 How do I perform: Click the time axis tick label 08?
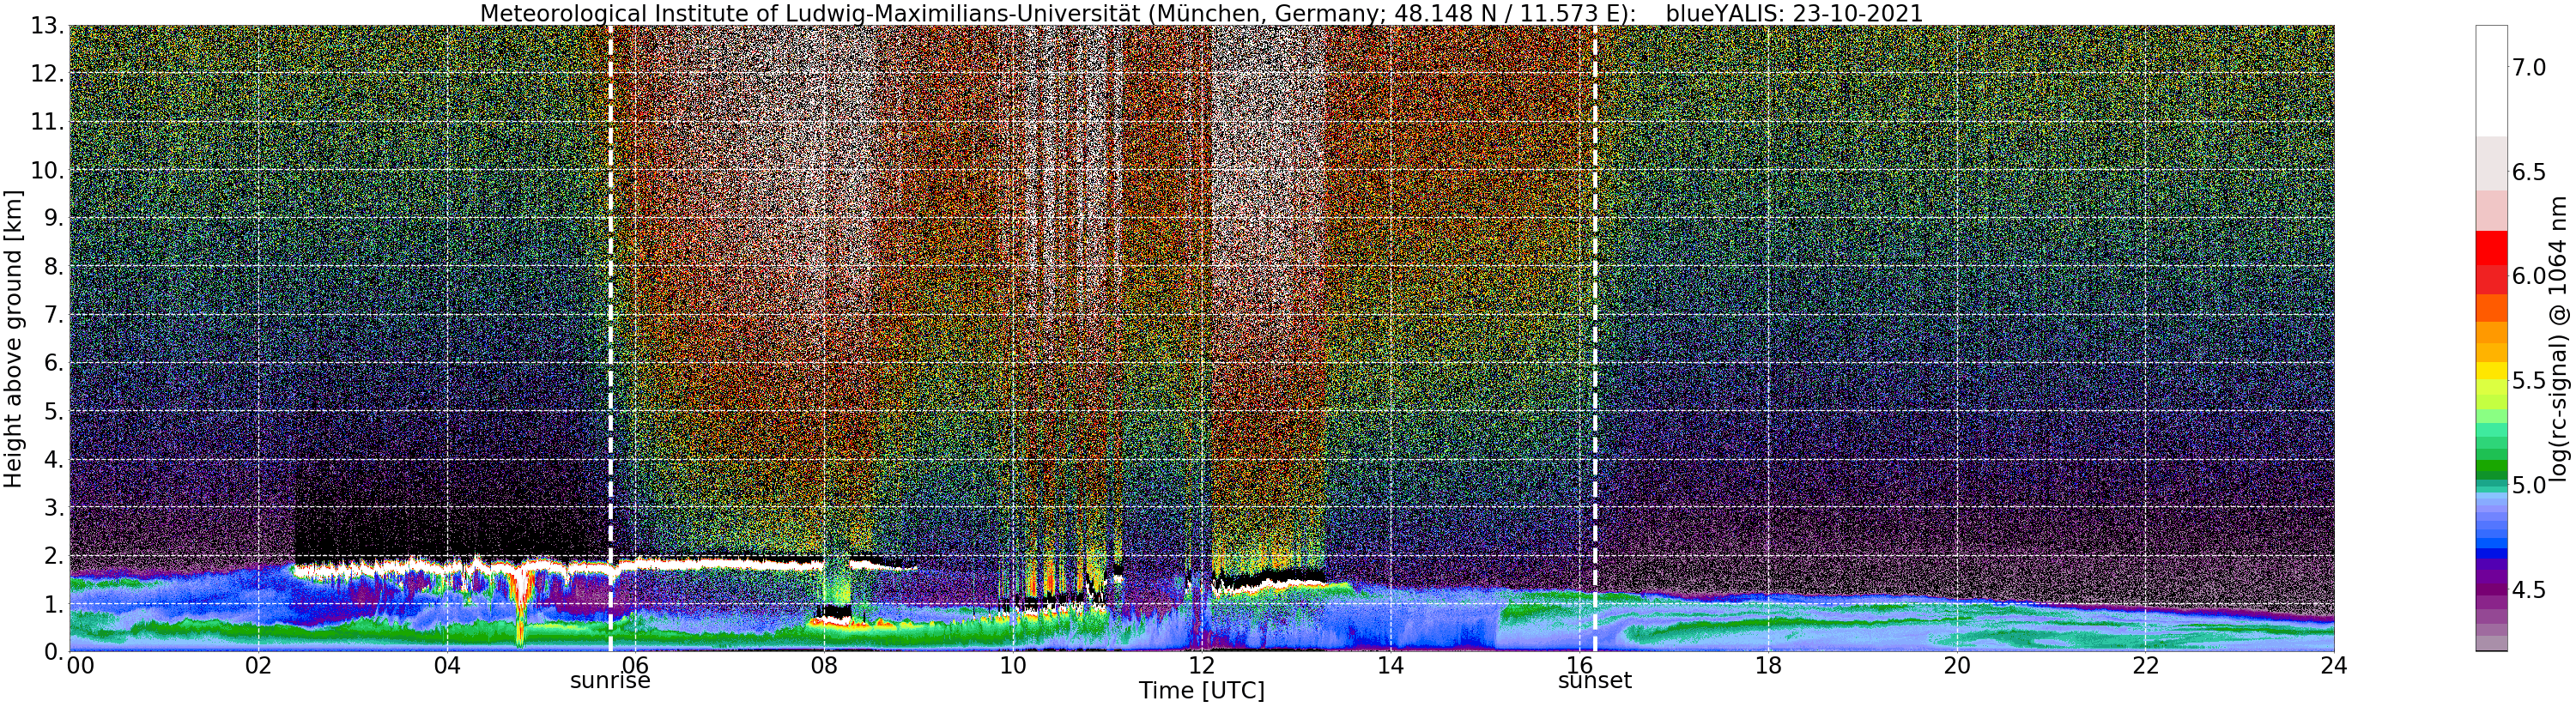point(824,665)
